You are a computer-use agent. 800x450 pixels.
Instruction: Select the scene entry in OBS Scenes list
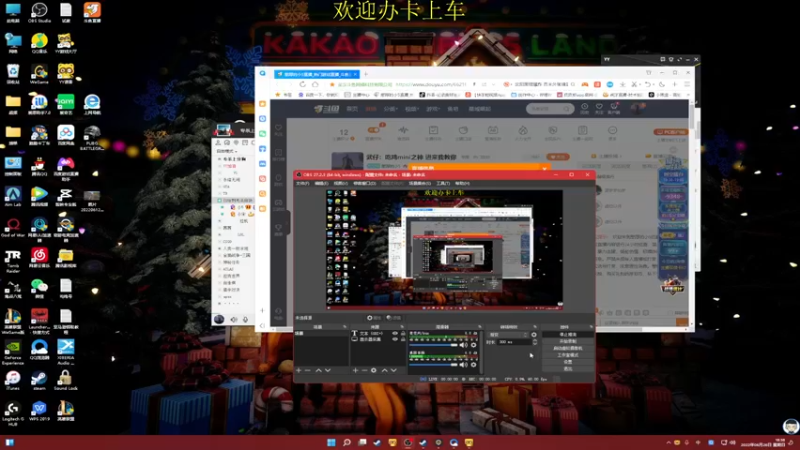(321, 334)
